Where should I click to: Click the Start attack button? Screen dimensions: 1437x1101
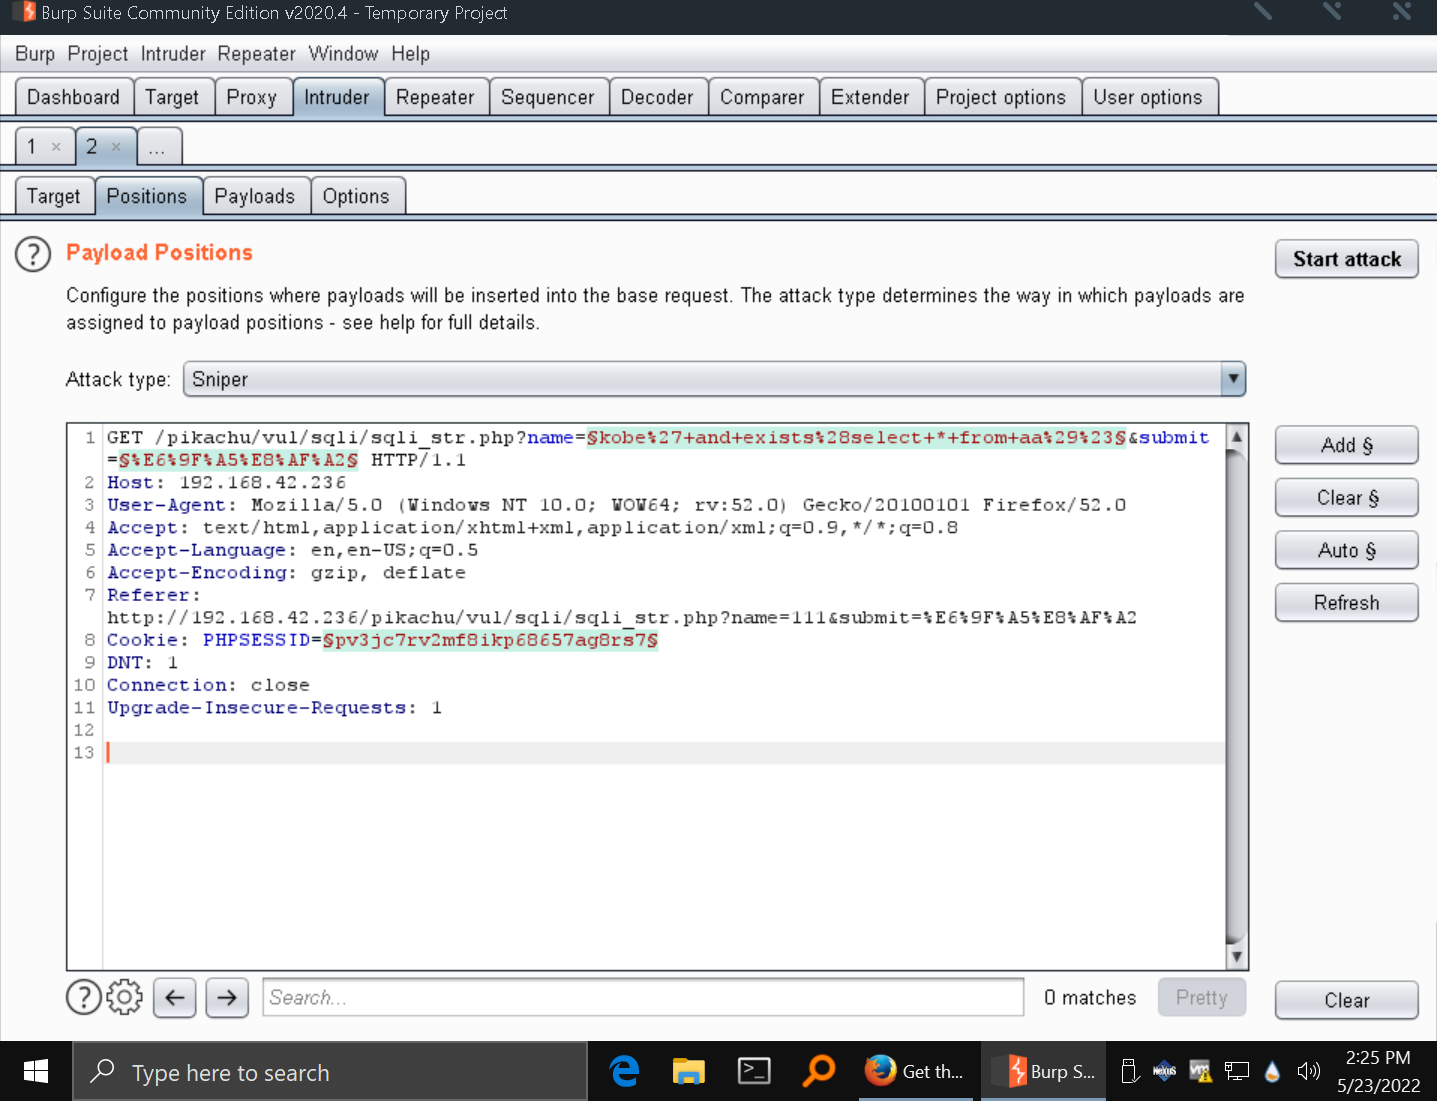[x=1347, y=259]
